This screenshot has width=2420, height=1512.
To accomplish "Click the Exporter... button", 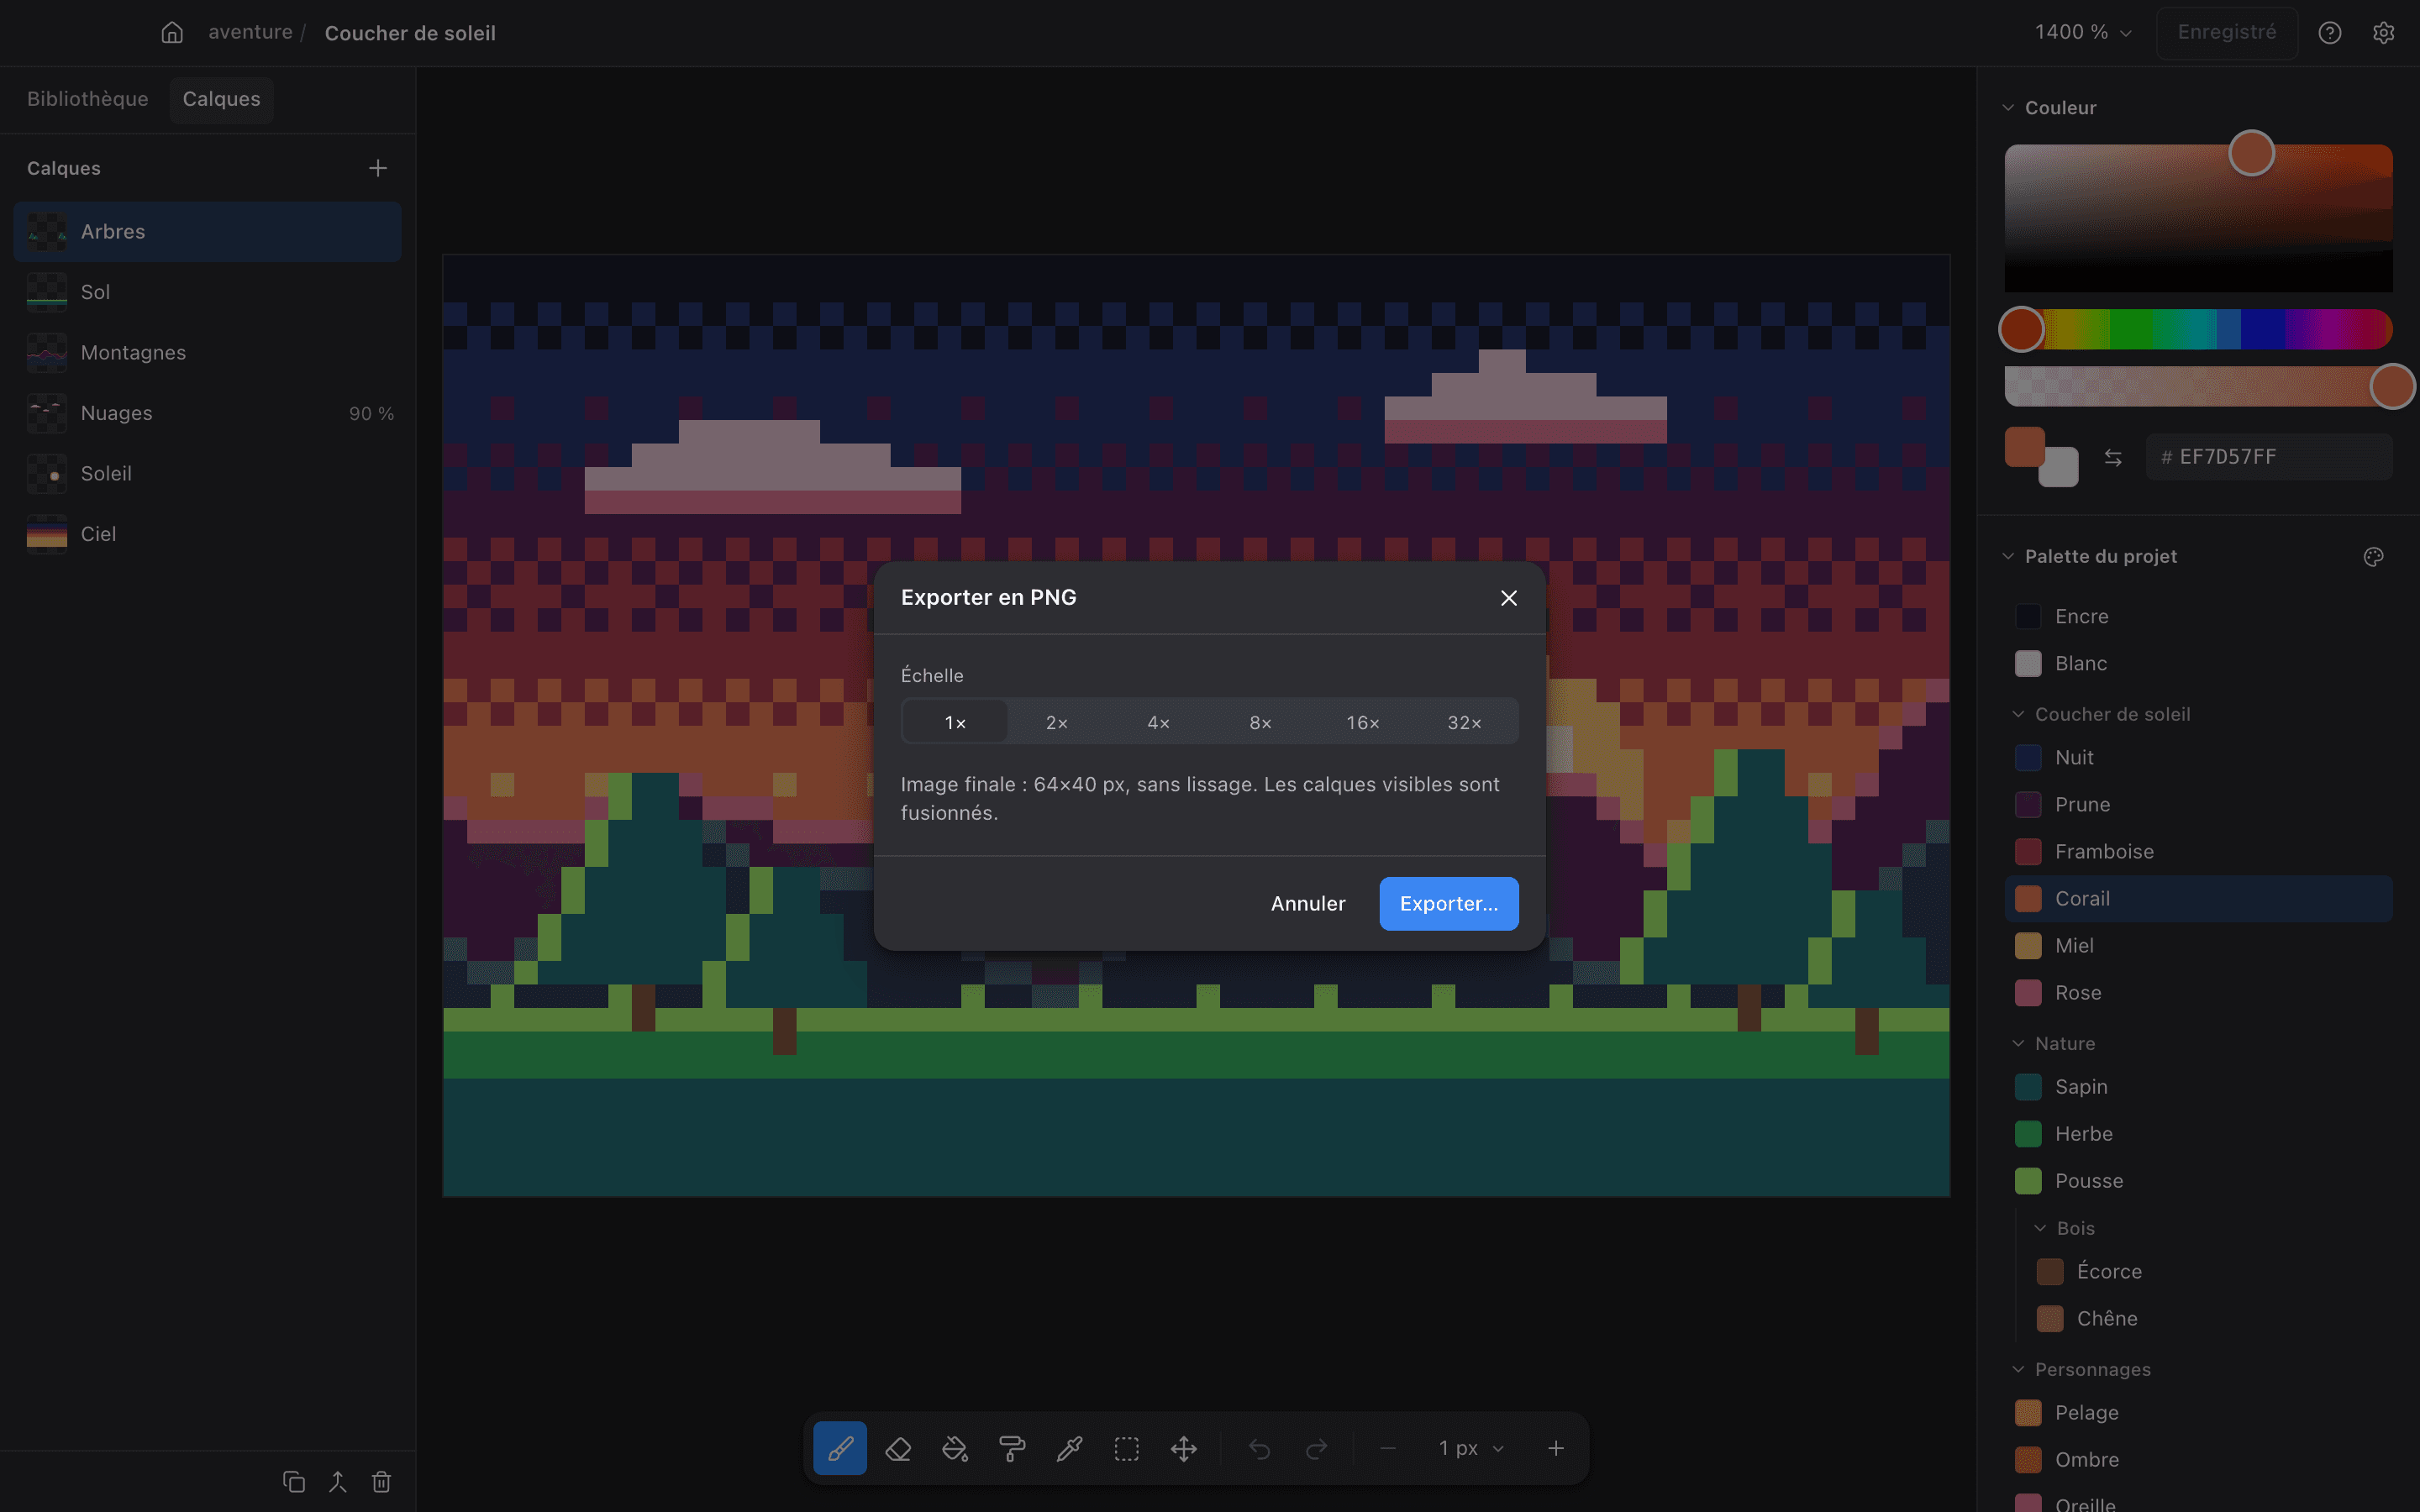I will pyautogui.click(x=1448, y=903).
